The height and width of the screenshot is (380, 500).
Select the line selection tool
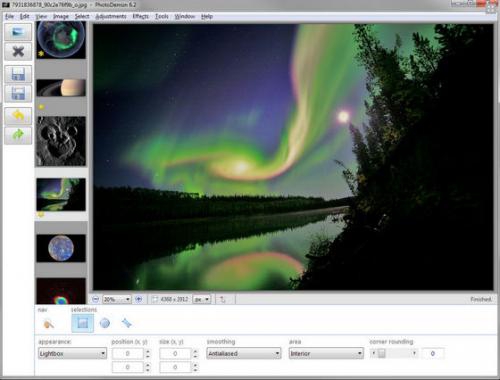[127, 323]
